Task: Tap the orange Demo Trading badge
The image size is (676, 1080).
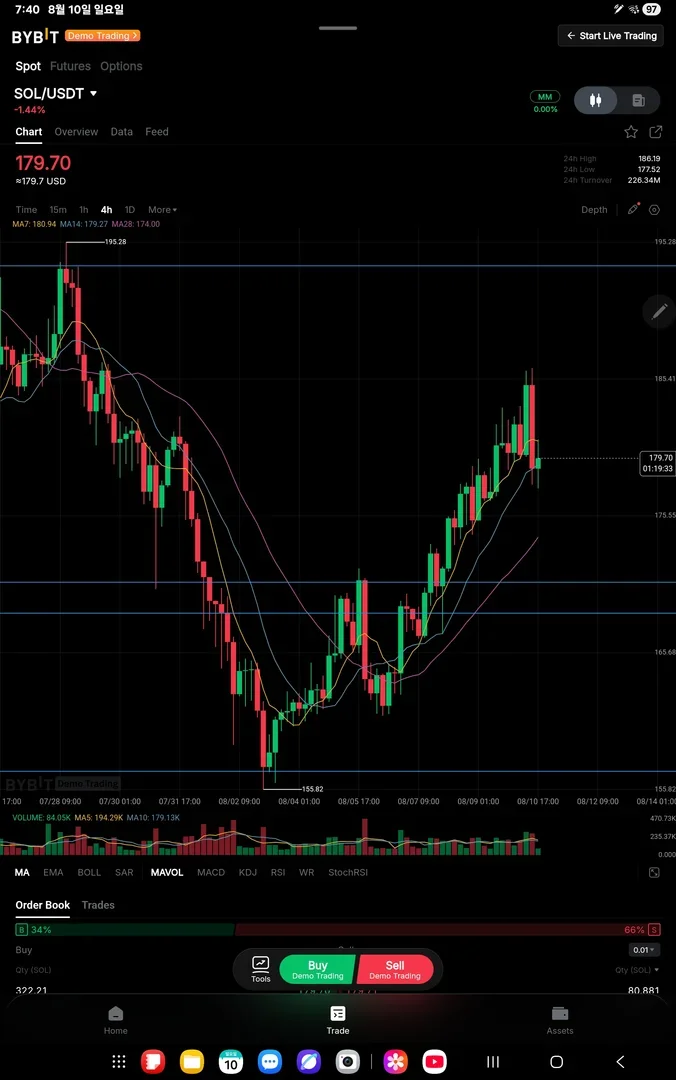Action: point(102,36)
